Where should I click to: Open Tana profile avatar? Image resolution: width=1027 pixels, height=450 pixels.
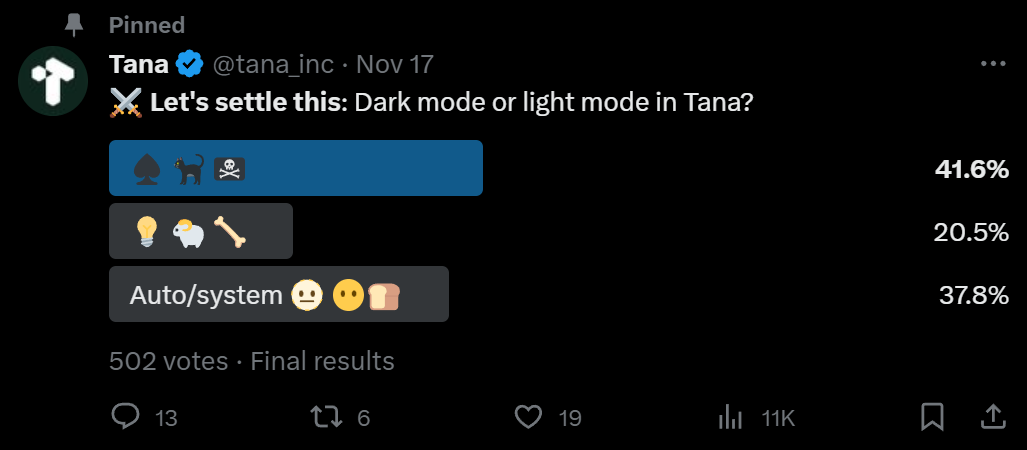click(53, 81)
